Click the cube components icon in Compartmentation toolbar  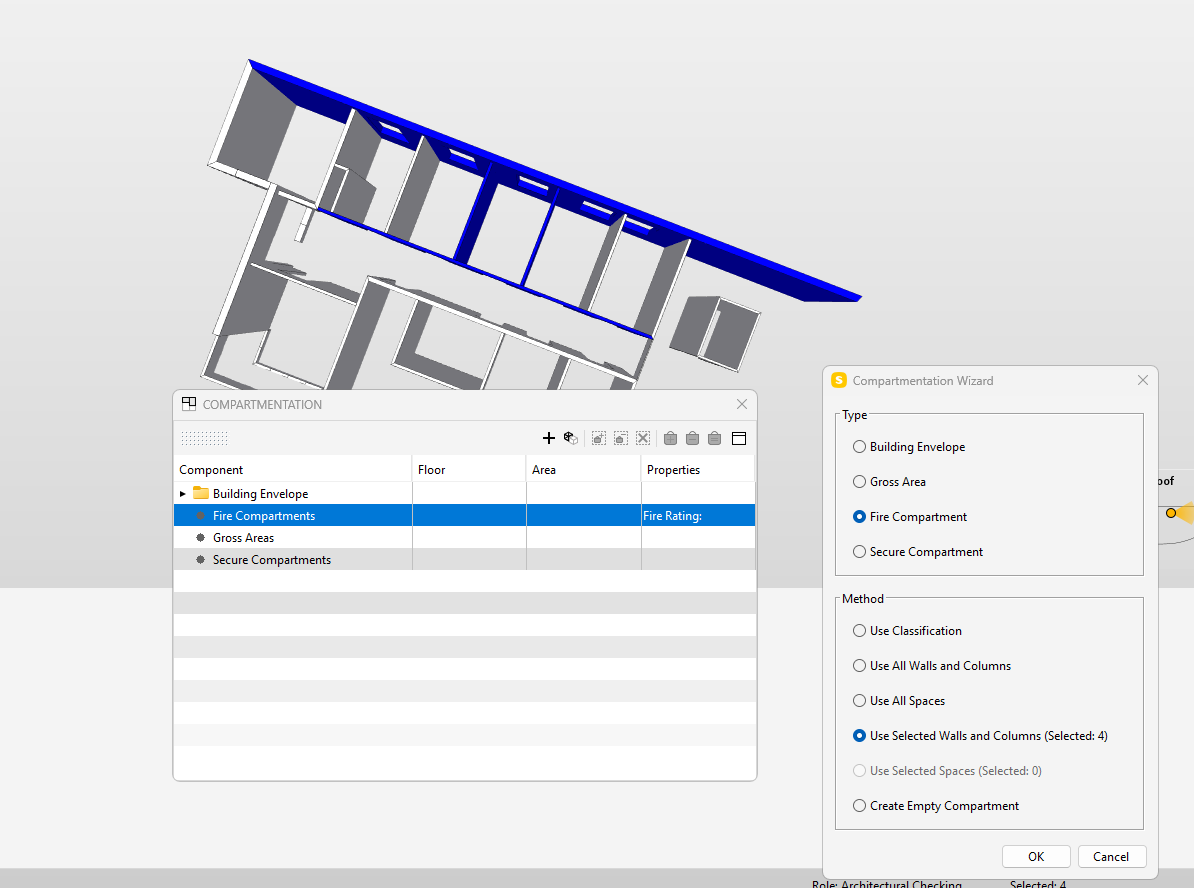[x=570, y=438]
